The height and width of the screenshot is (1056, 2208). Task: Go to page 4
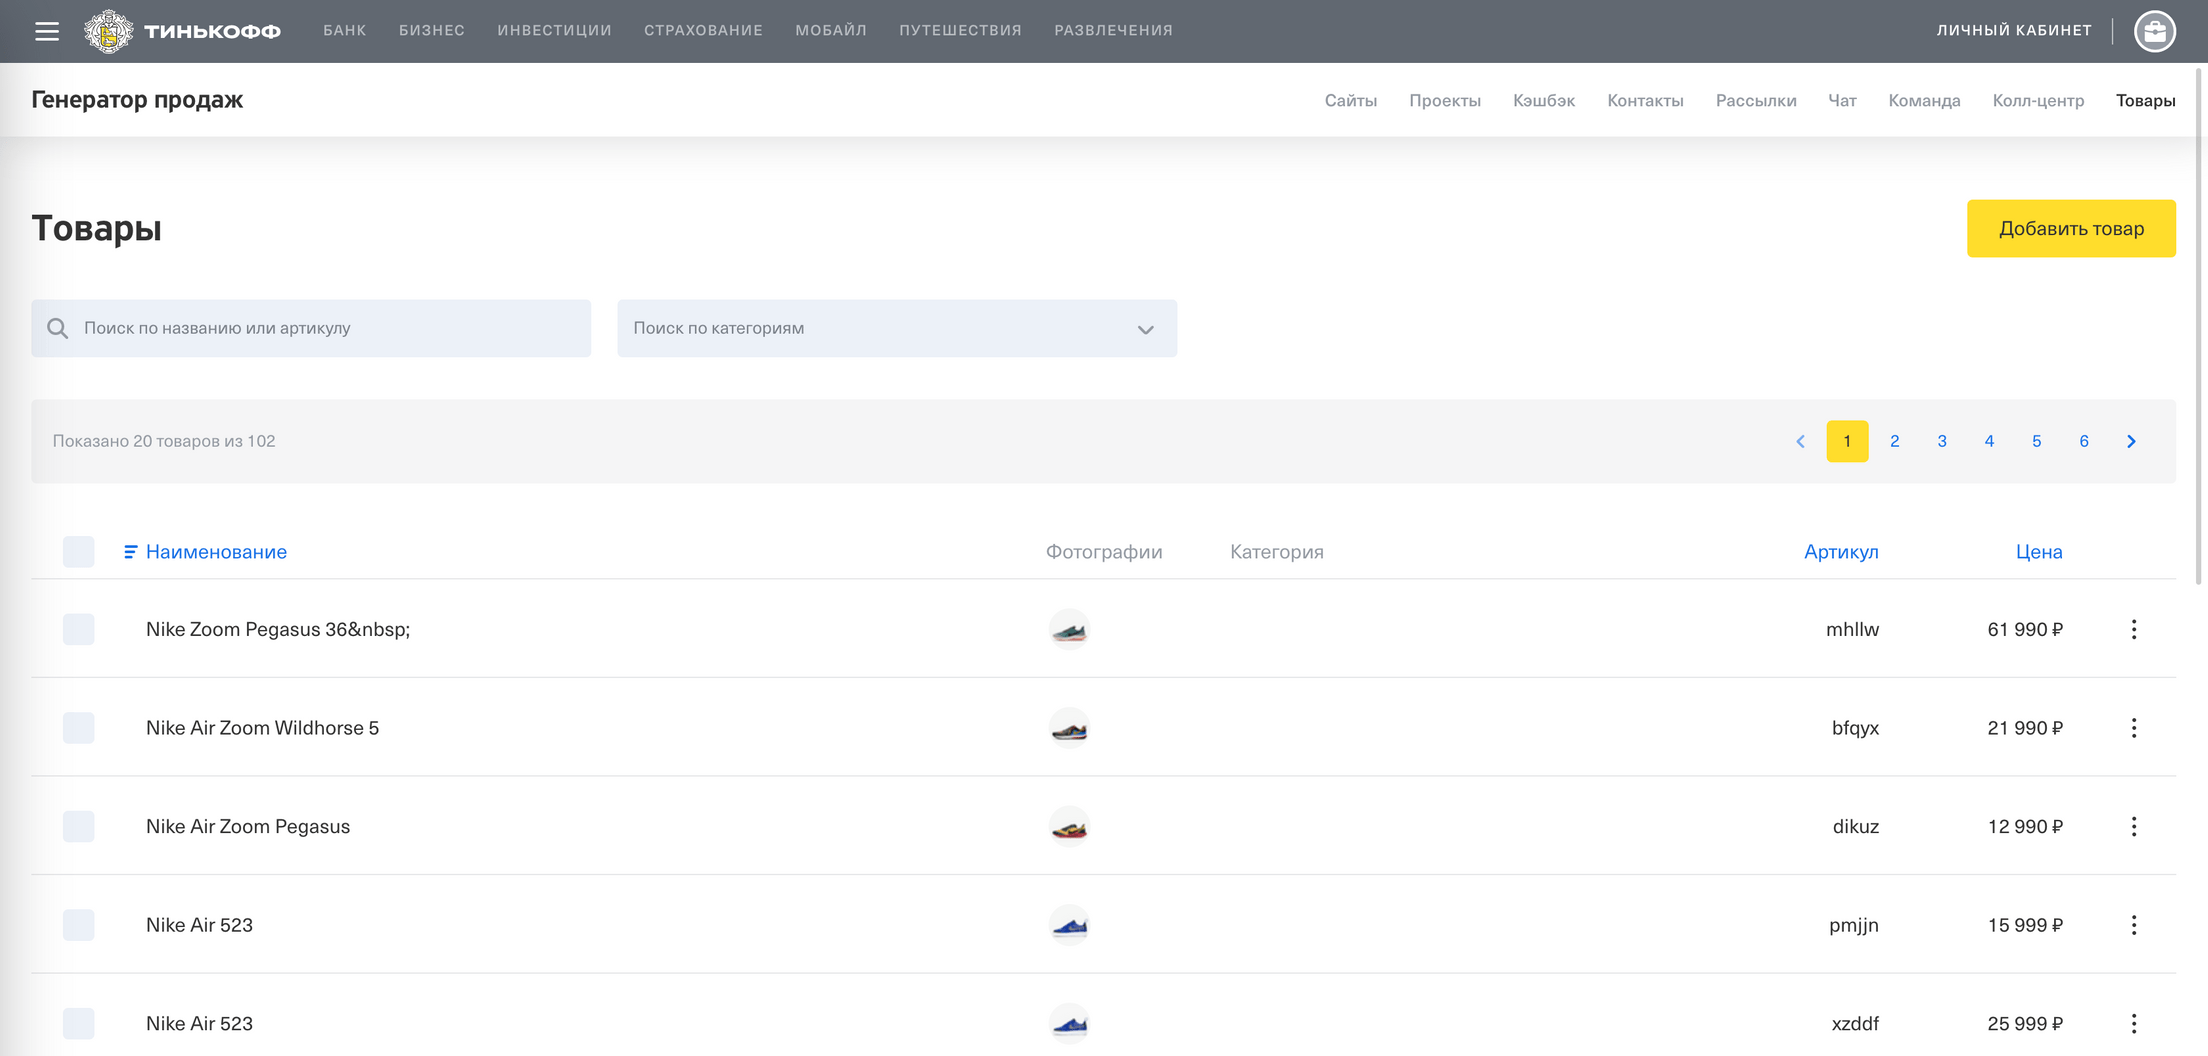coord(1989,441)
